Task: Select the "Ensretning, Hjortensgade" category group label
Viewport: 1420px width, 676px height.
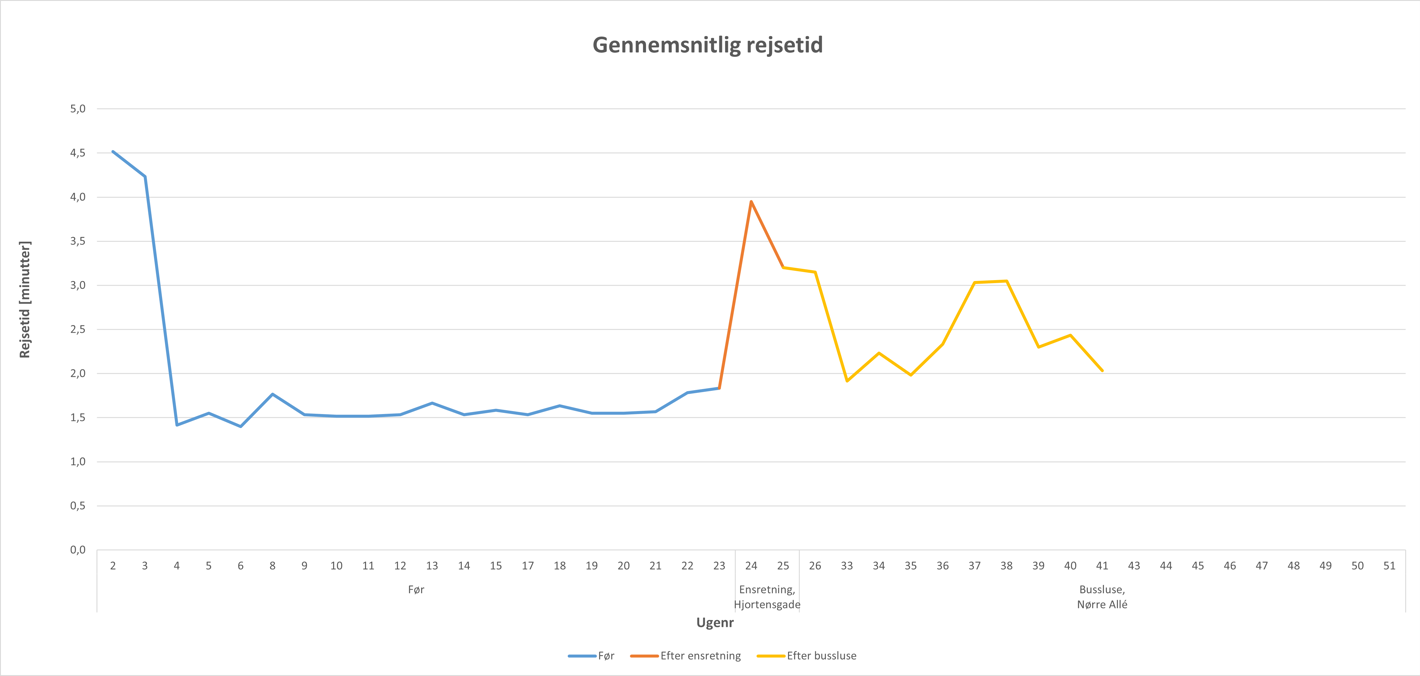Action: (x=766, y=597)
